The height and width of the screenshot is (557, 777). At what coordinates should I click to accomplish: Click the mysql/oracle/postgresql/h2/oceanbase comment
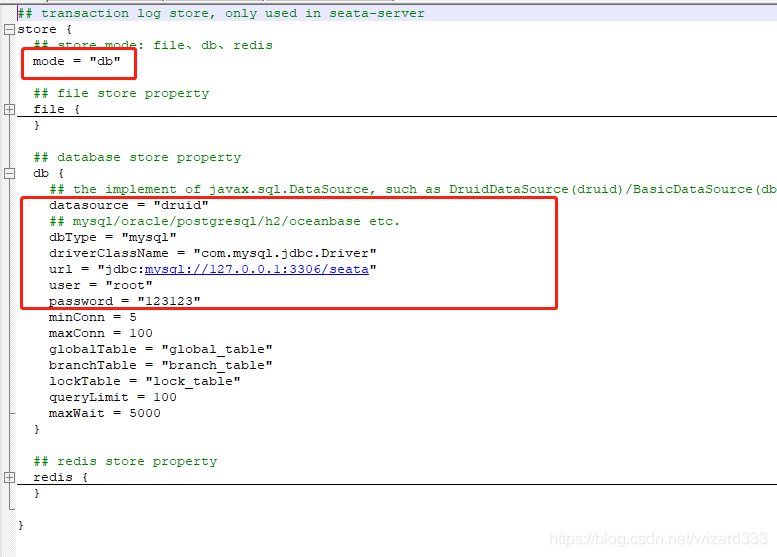tap(224, 221)
